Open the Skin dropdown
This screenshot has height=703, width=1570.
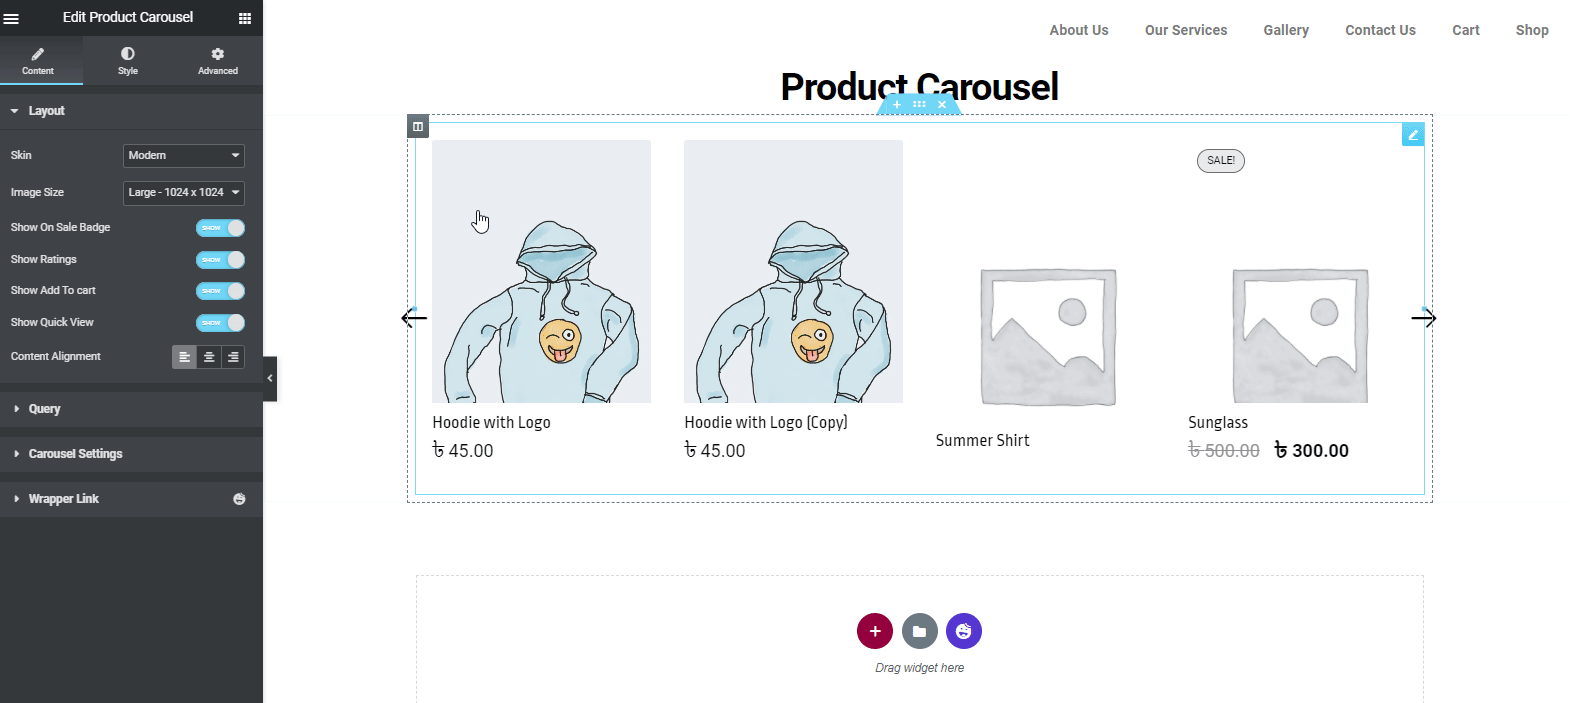tap(184, 156)
